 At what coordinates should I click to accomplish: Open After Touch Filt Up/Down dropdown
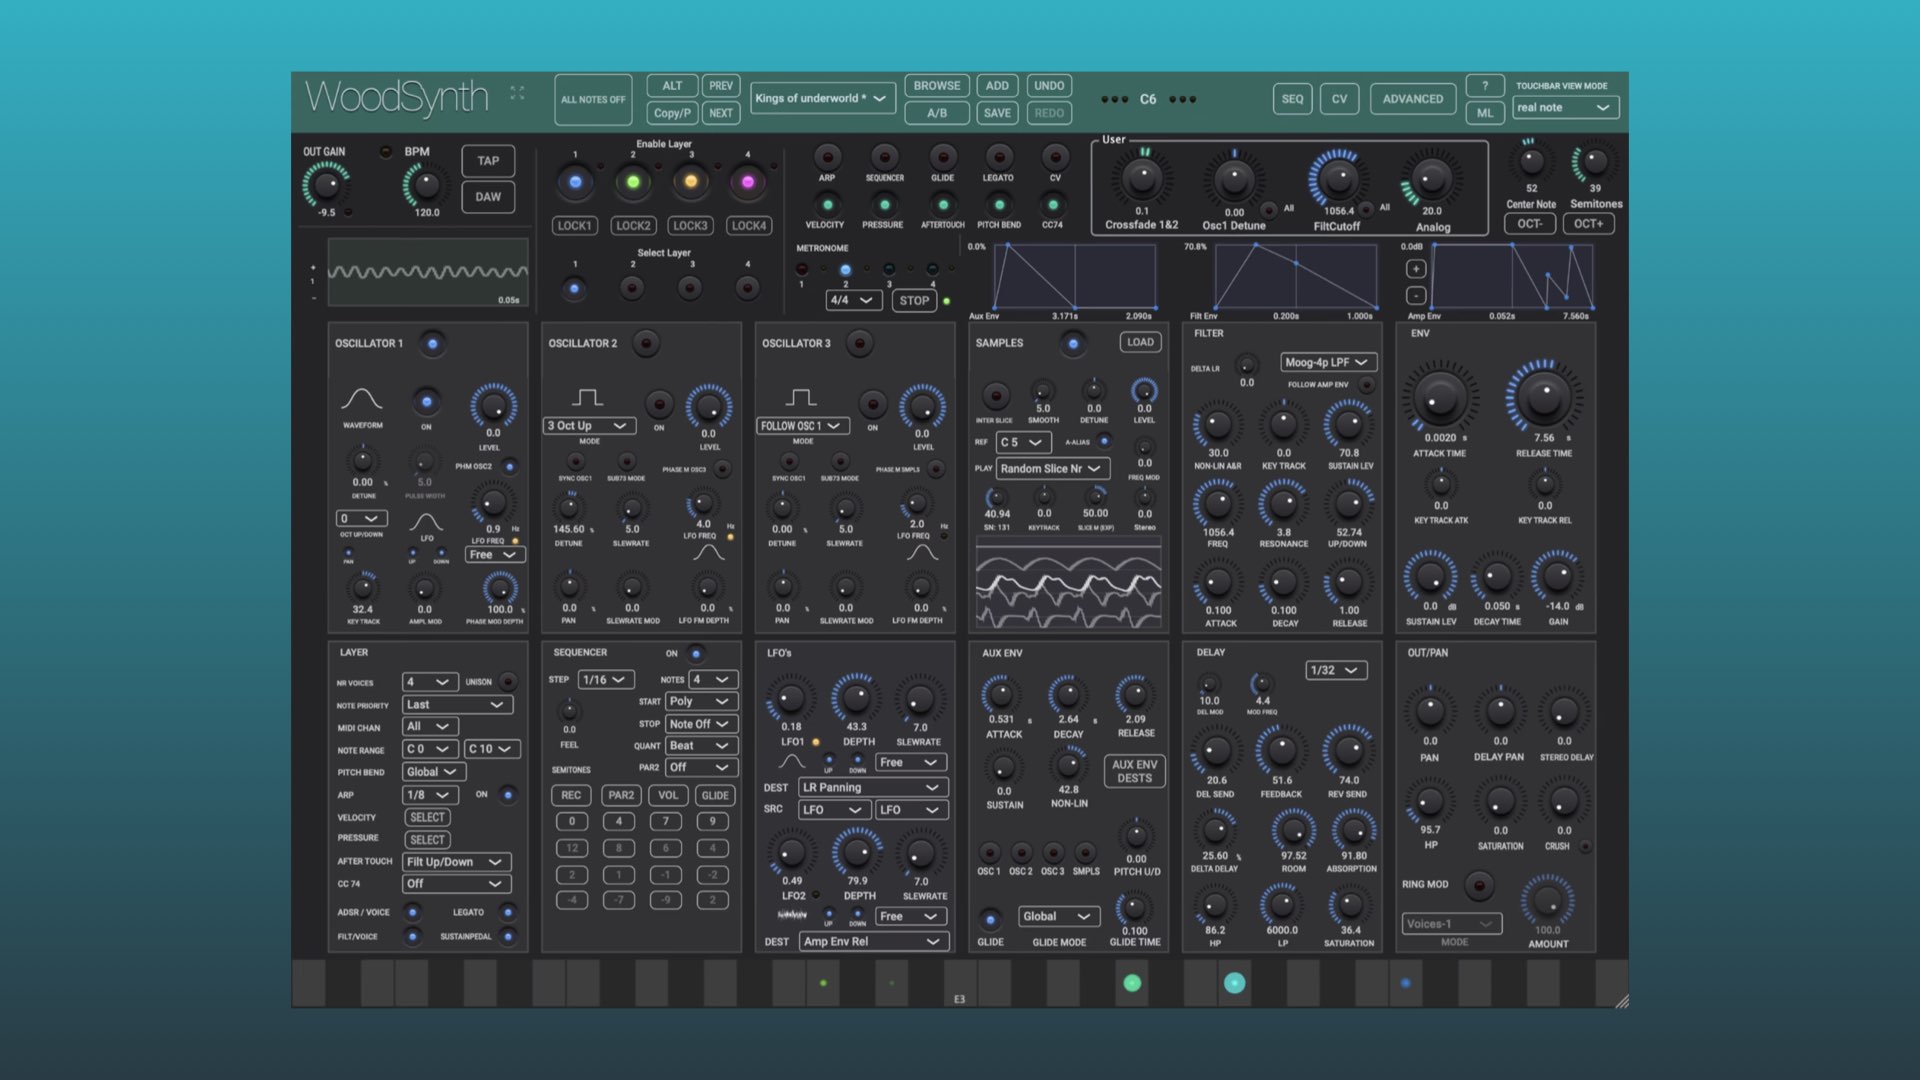coord(457,862)
